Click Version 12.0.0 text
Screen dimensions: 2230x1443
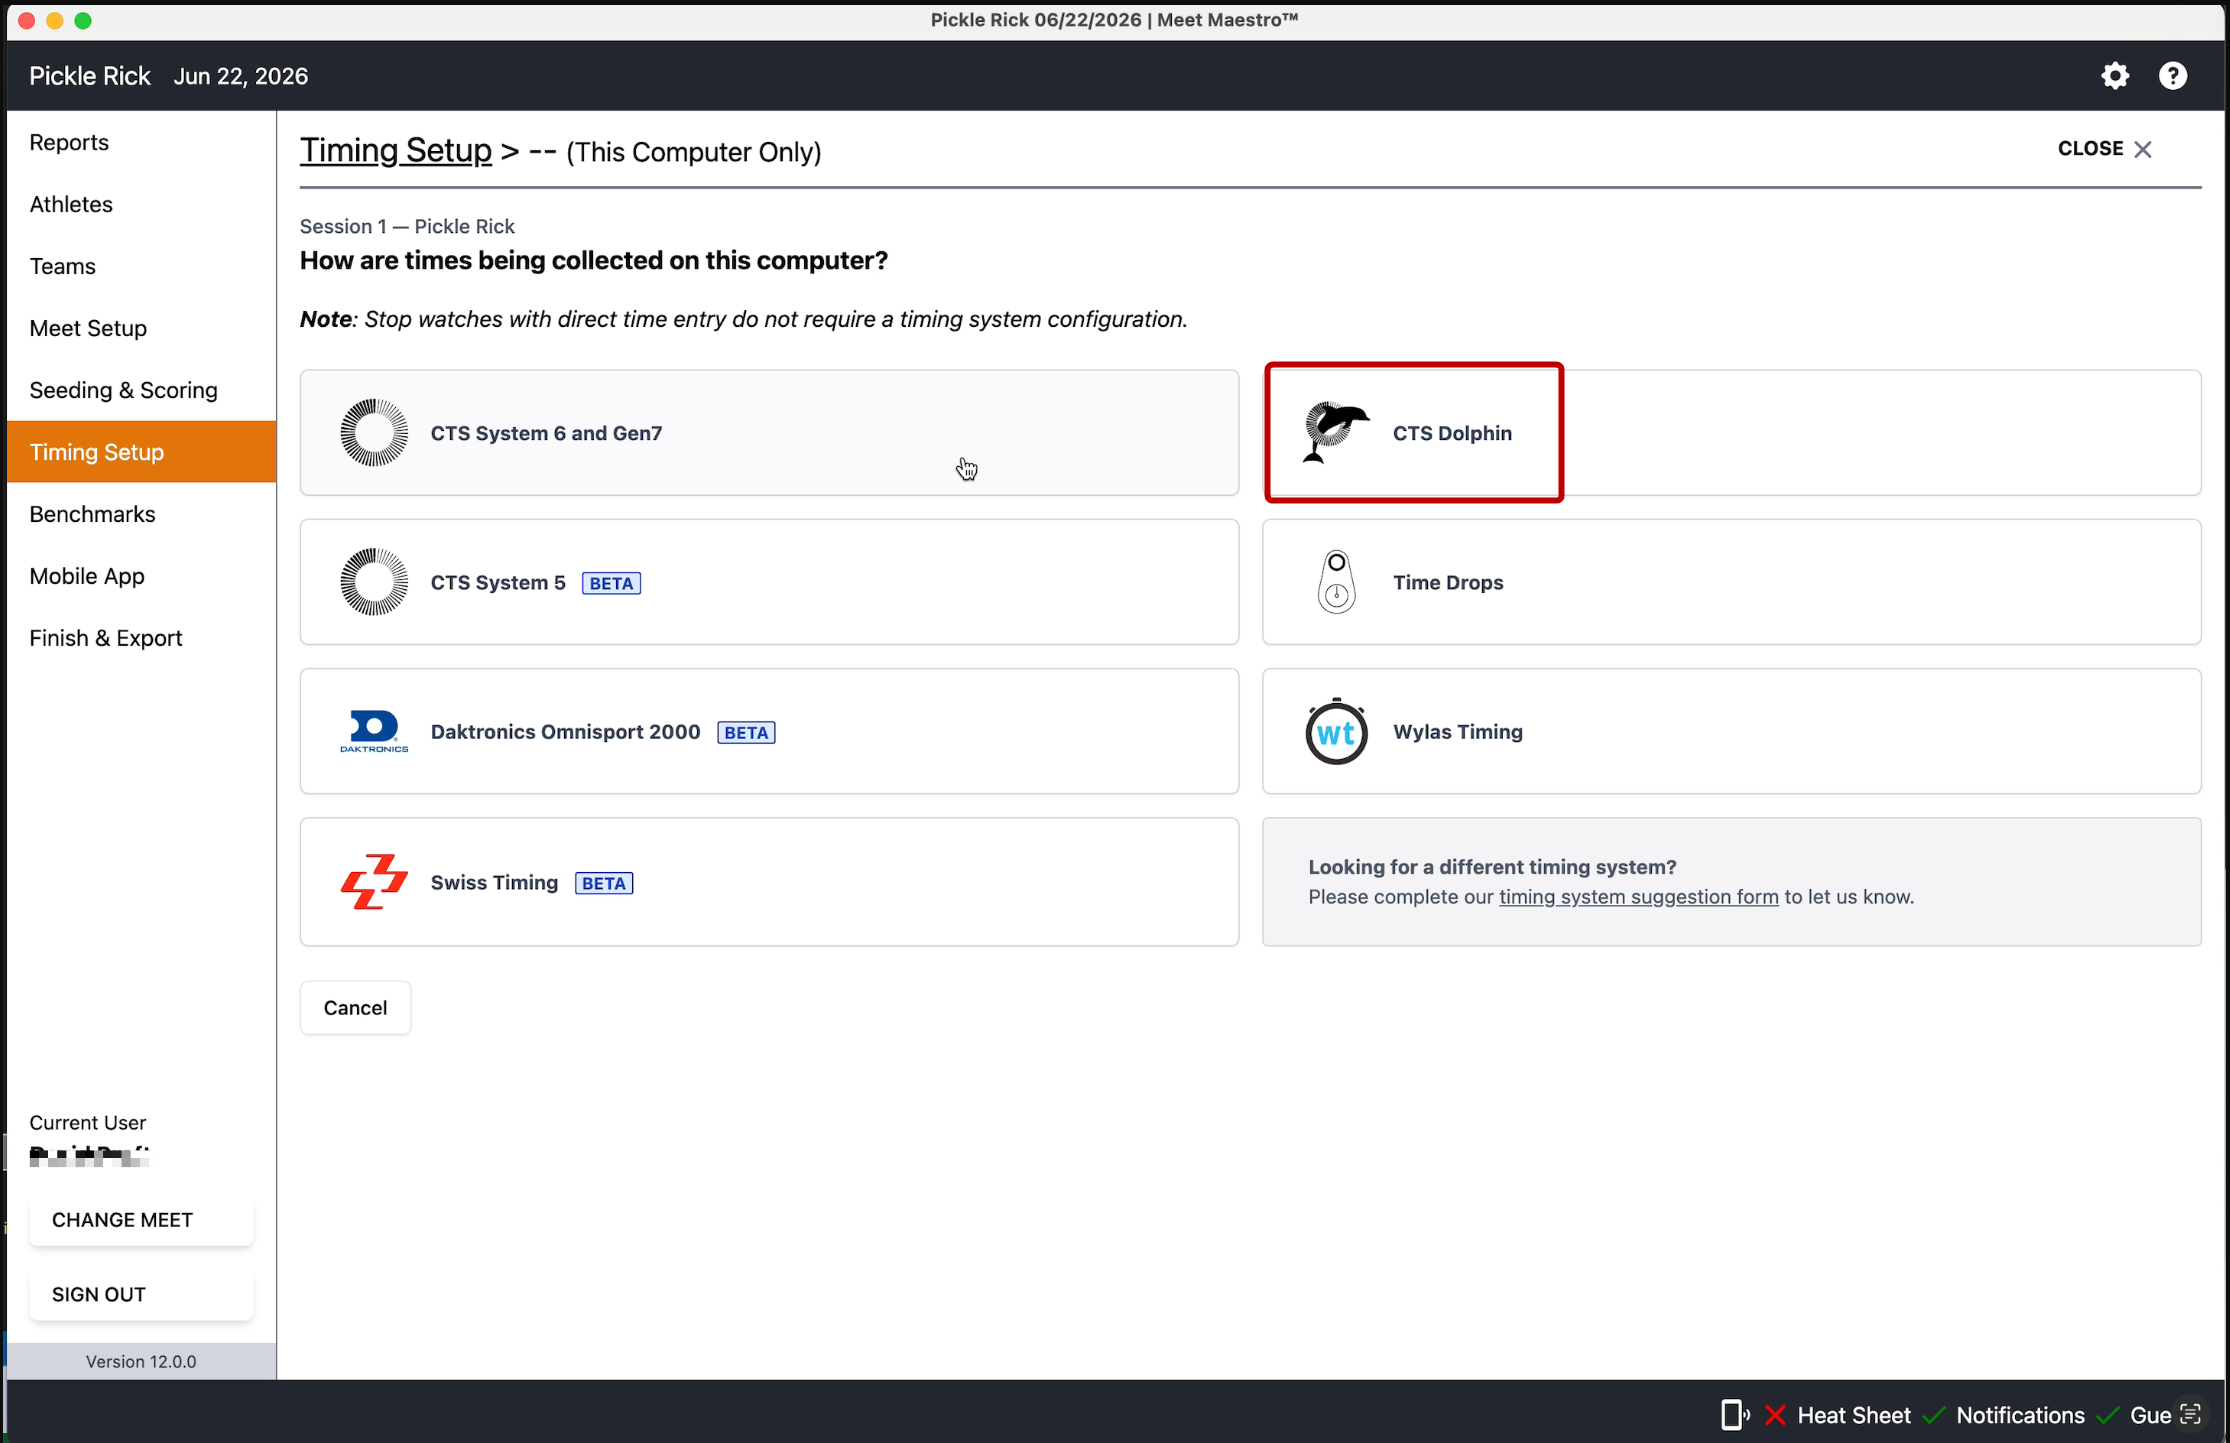[141, 1361]
